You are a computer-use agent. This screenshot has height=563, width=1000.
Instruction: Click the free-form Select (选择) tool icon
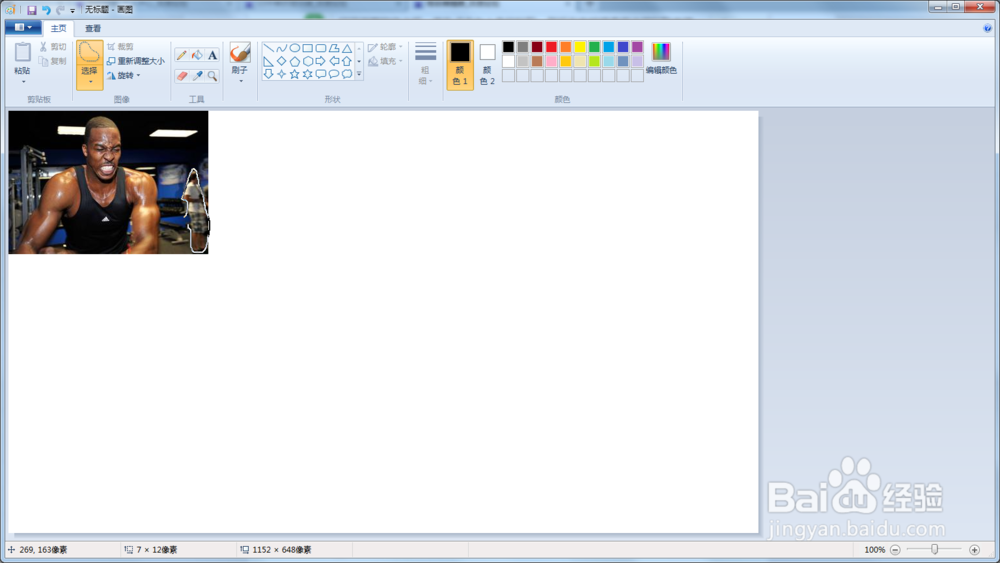pos(89,53)
